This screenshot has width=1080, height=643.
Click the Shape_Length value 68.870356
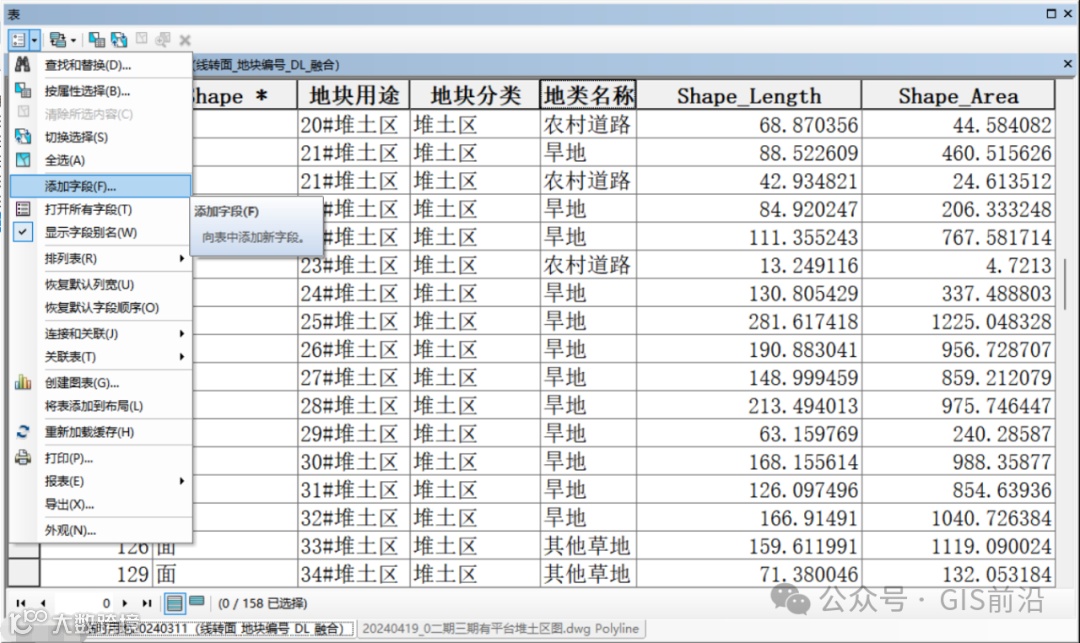(x=749, y=125)
